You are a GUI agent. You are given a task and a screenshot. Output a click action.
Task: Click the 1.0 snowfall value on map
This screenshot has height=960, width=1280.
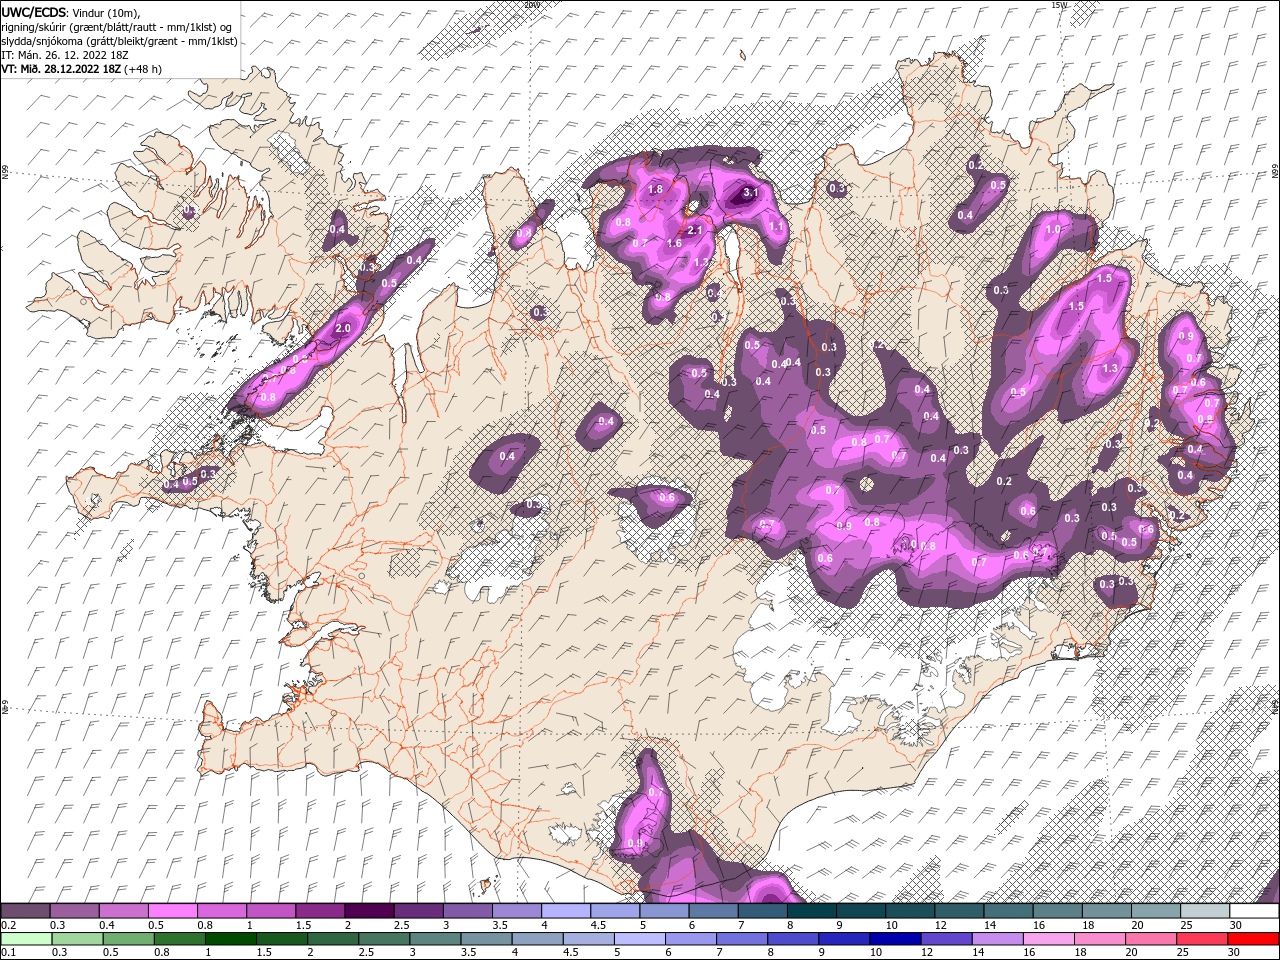pos(1053,229)
